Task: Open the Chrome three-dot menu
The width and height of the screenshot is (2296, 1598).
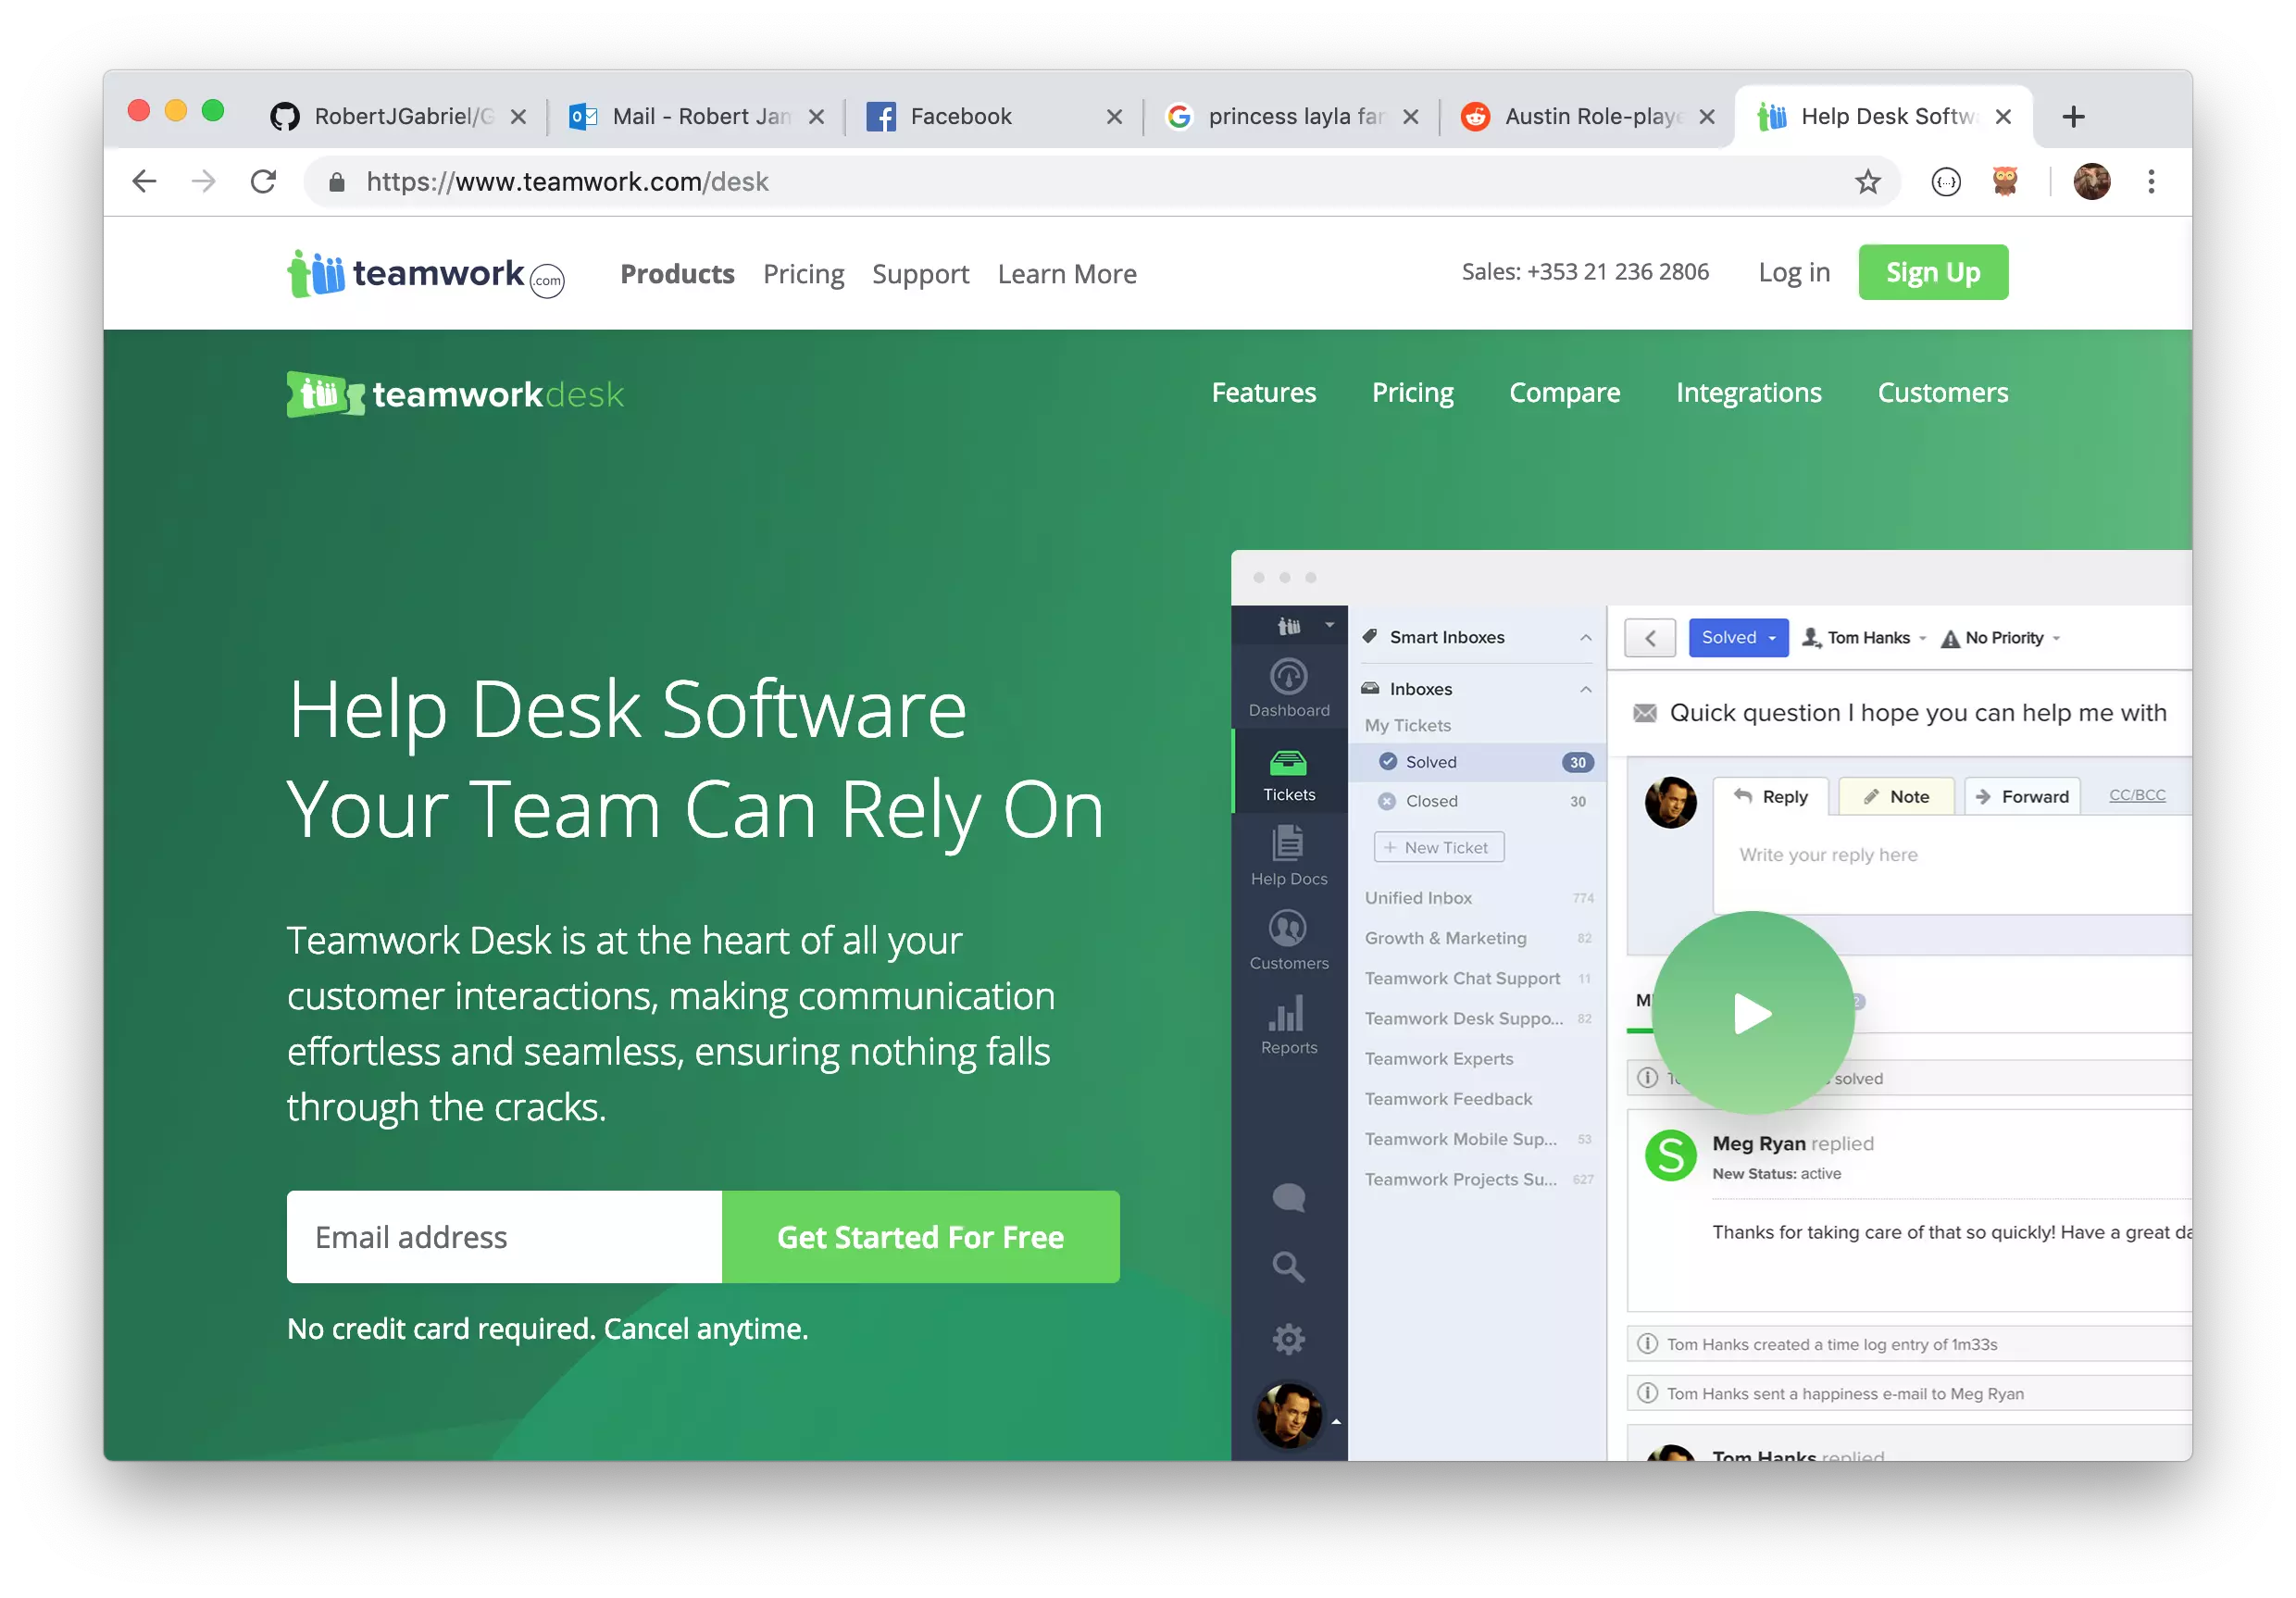Action: (2151, 181)
